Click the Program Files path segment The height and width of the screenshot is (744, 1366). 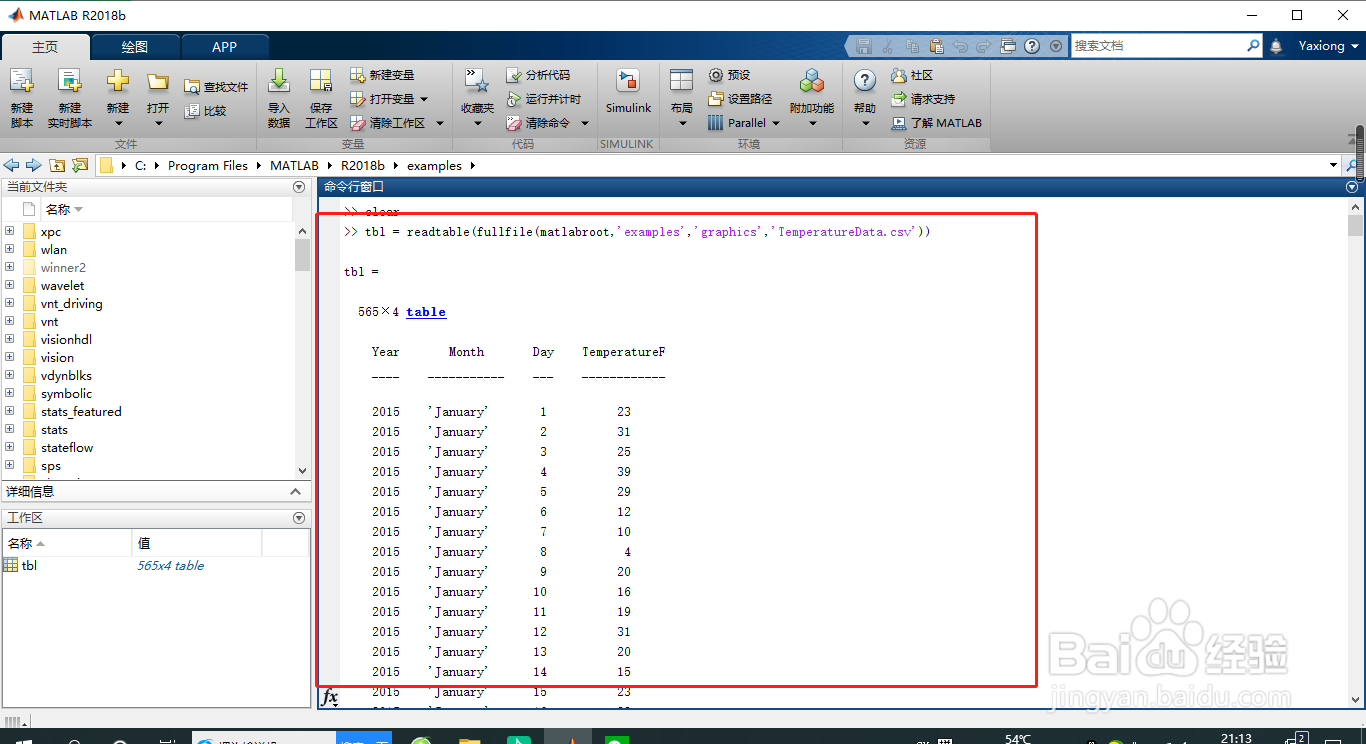208,166
